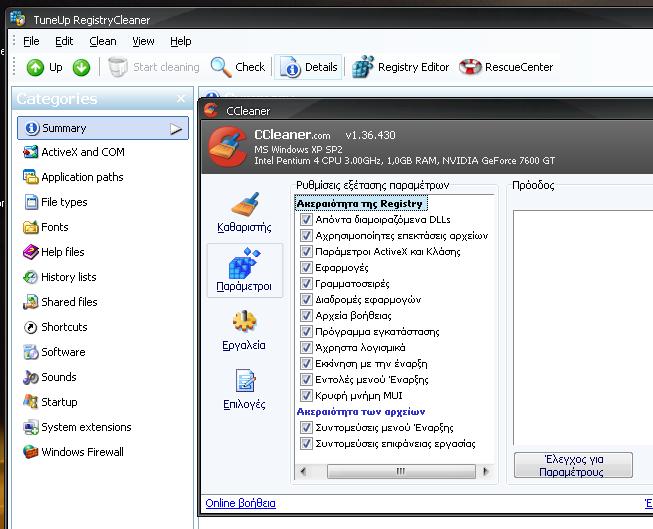This screenshot has width=653, height=529.
Task: Open CCleaner's Καθαριστής section
Action: (x=244, y=212)
